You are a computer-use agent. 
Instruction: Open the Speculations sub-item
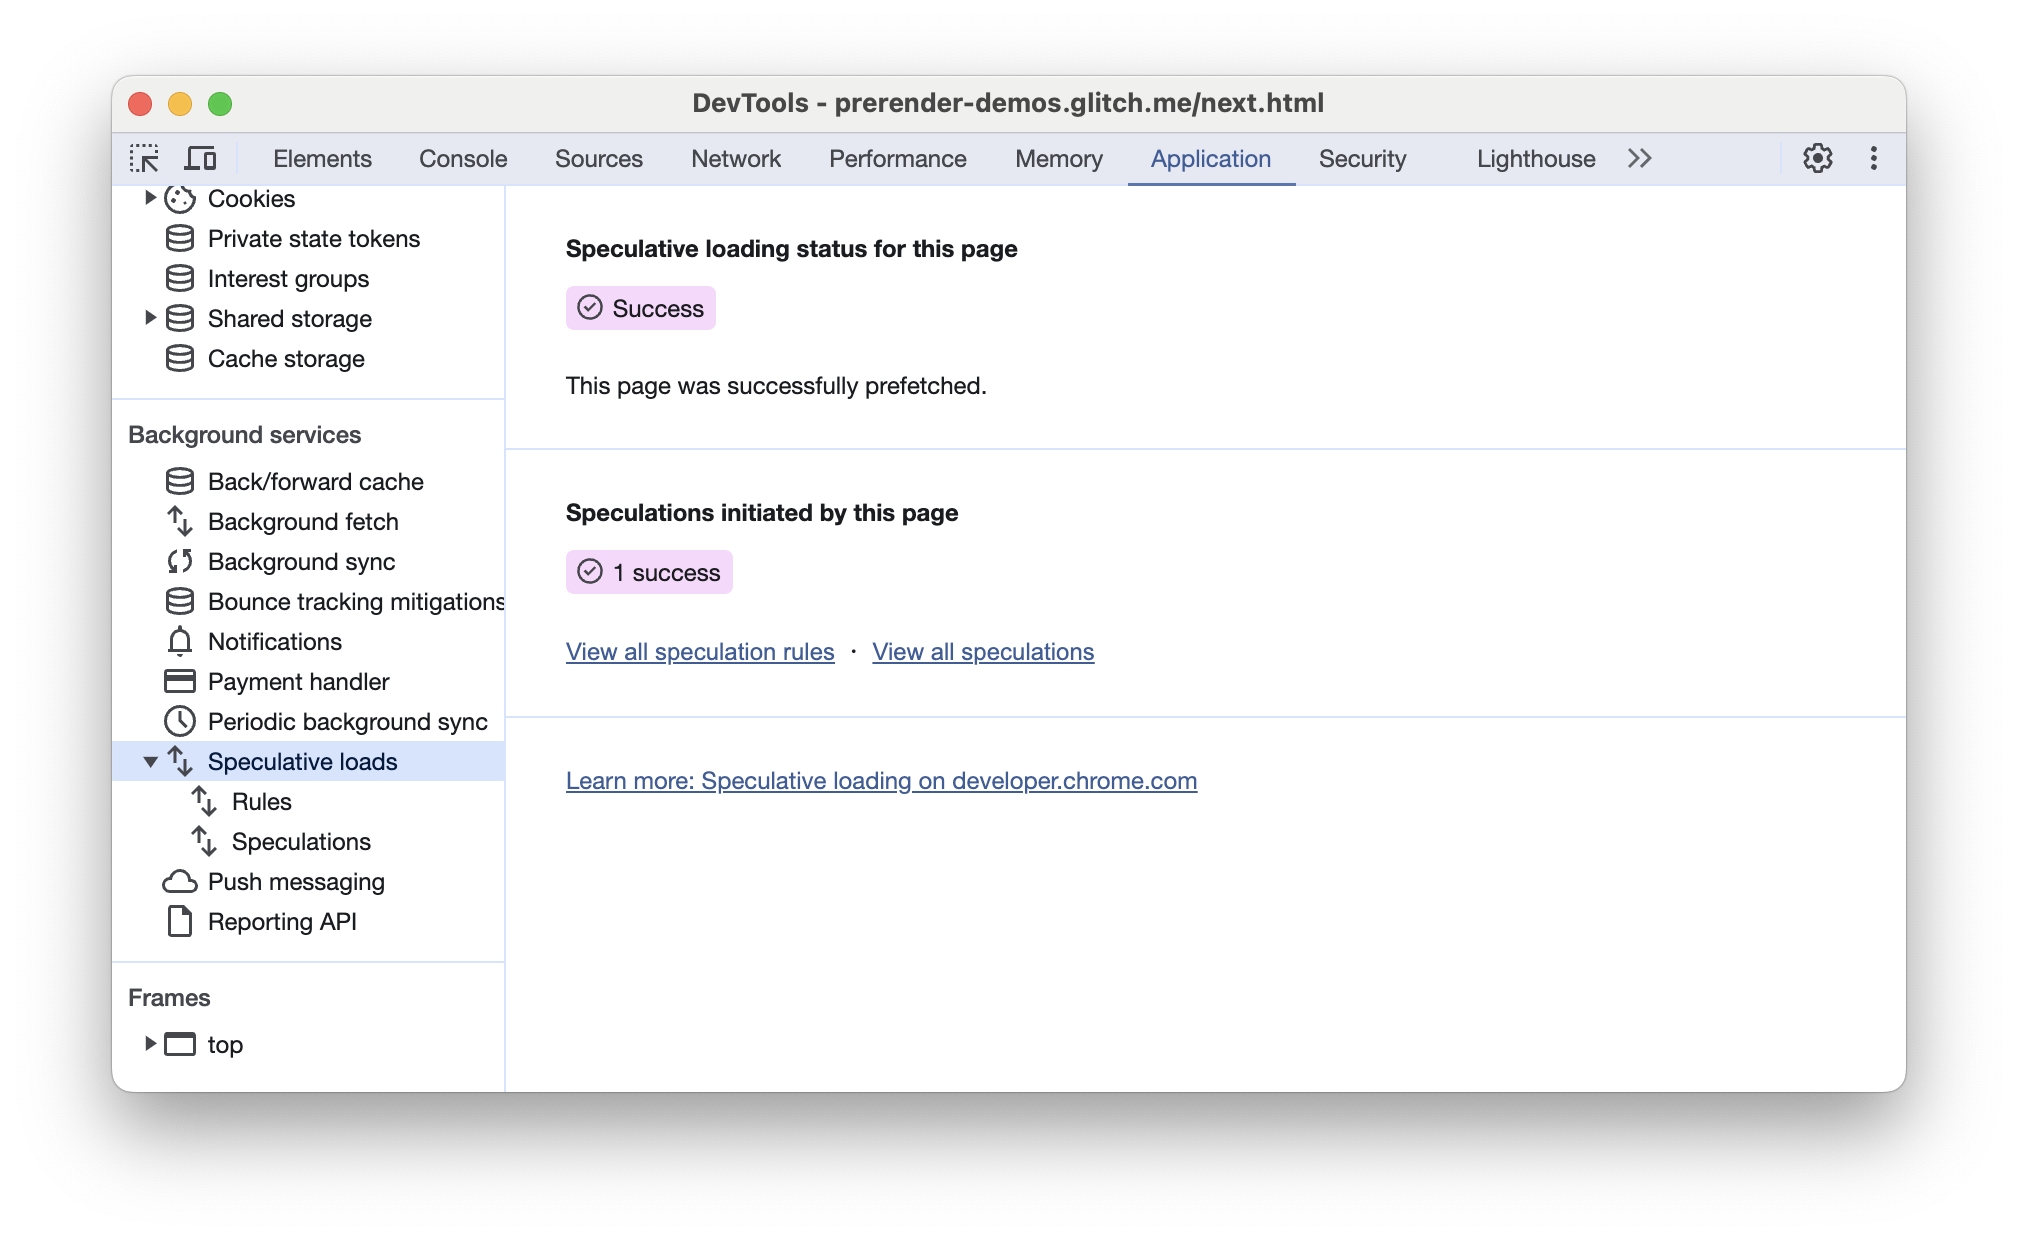303,841
